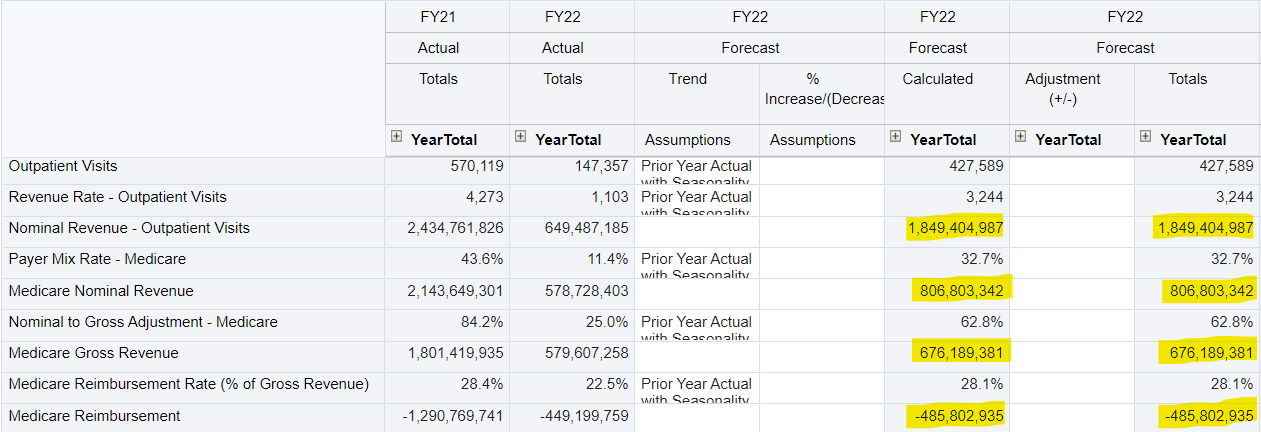This screenshot has width=1261, height=432.
Task: Select the Medicare Nominal Revenue row label
Action: click(x=101, y=291)
